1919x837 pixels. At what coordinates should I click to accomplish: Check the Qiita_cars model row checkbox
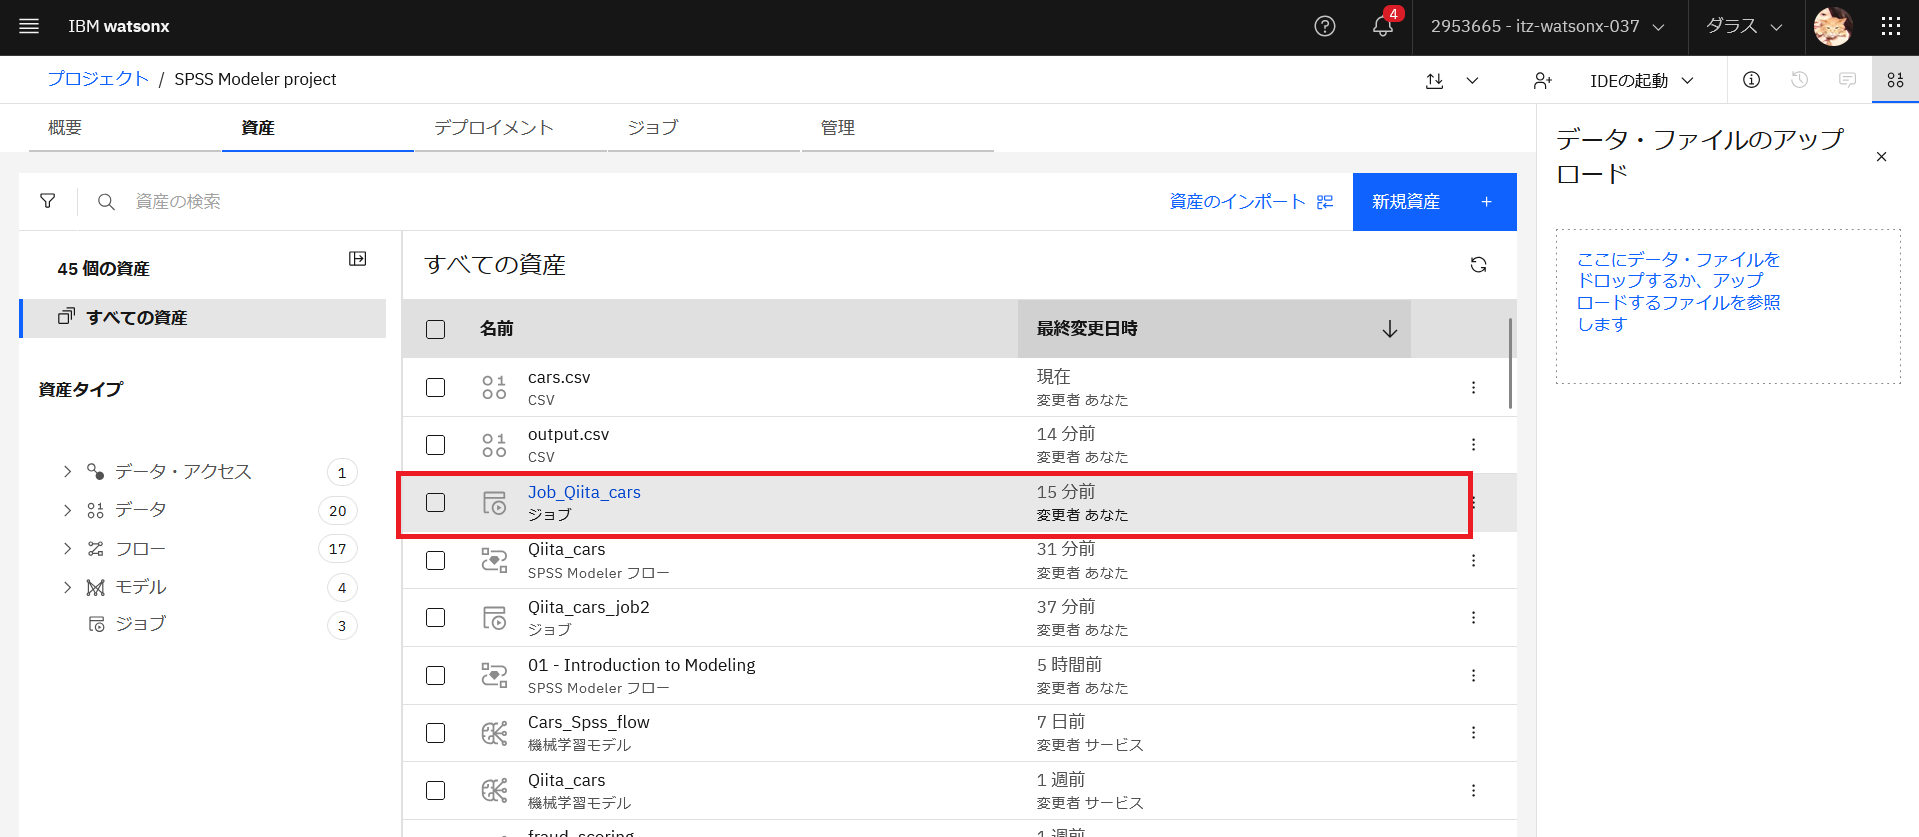435,790
